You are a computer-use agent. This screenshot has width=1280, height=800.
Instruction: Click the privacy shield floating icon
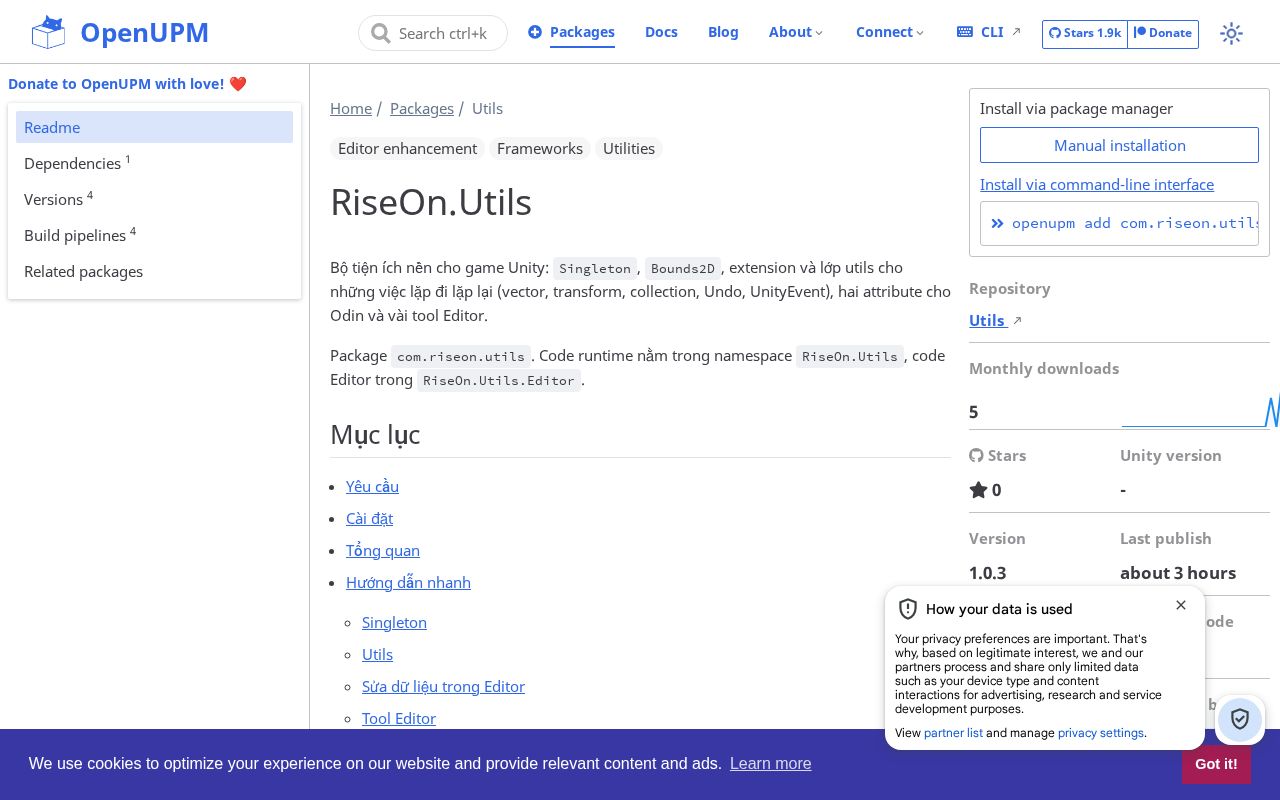(1240, 719)
